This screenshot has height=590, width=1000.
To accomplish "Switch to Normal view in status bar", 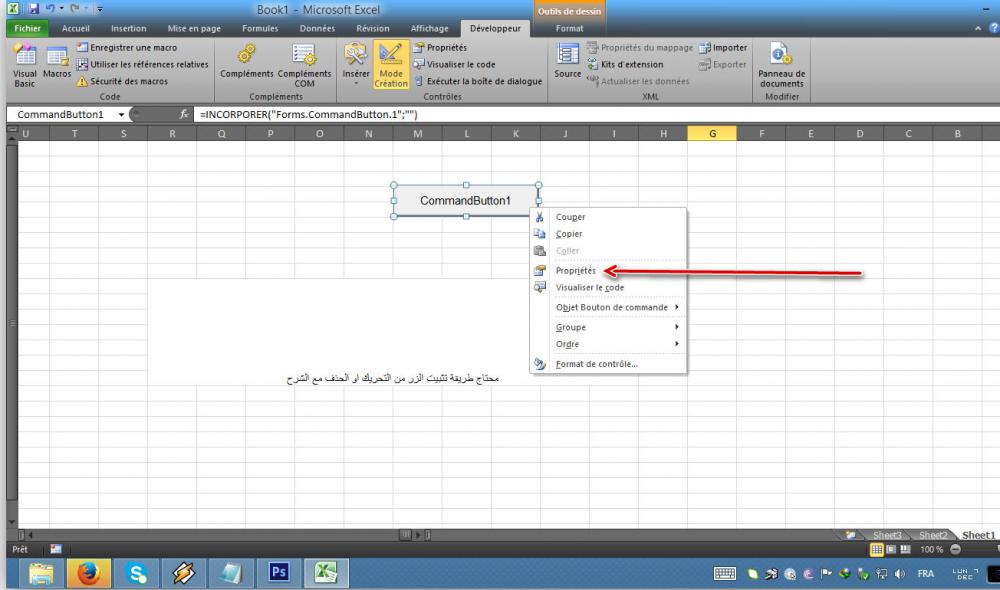I will click(x=877, y=549).
